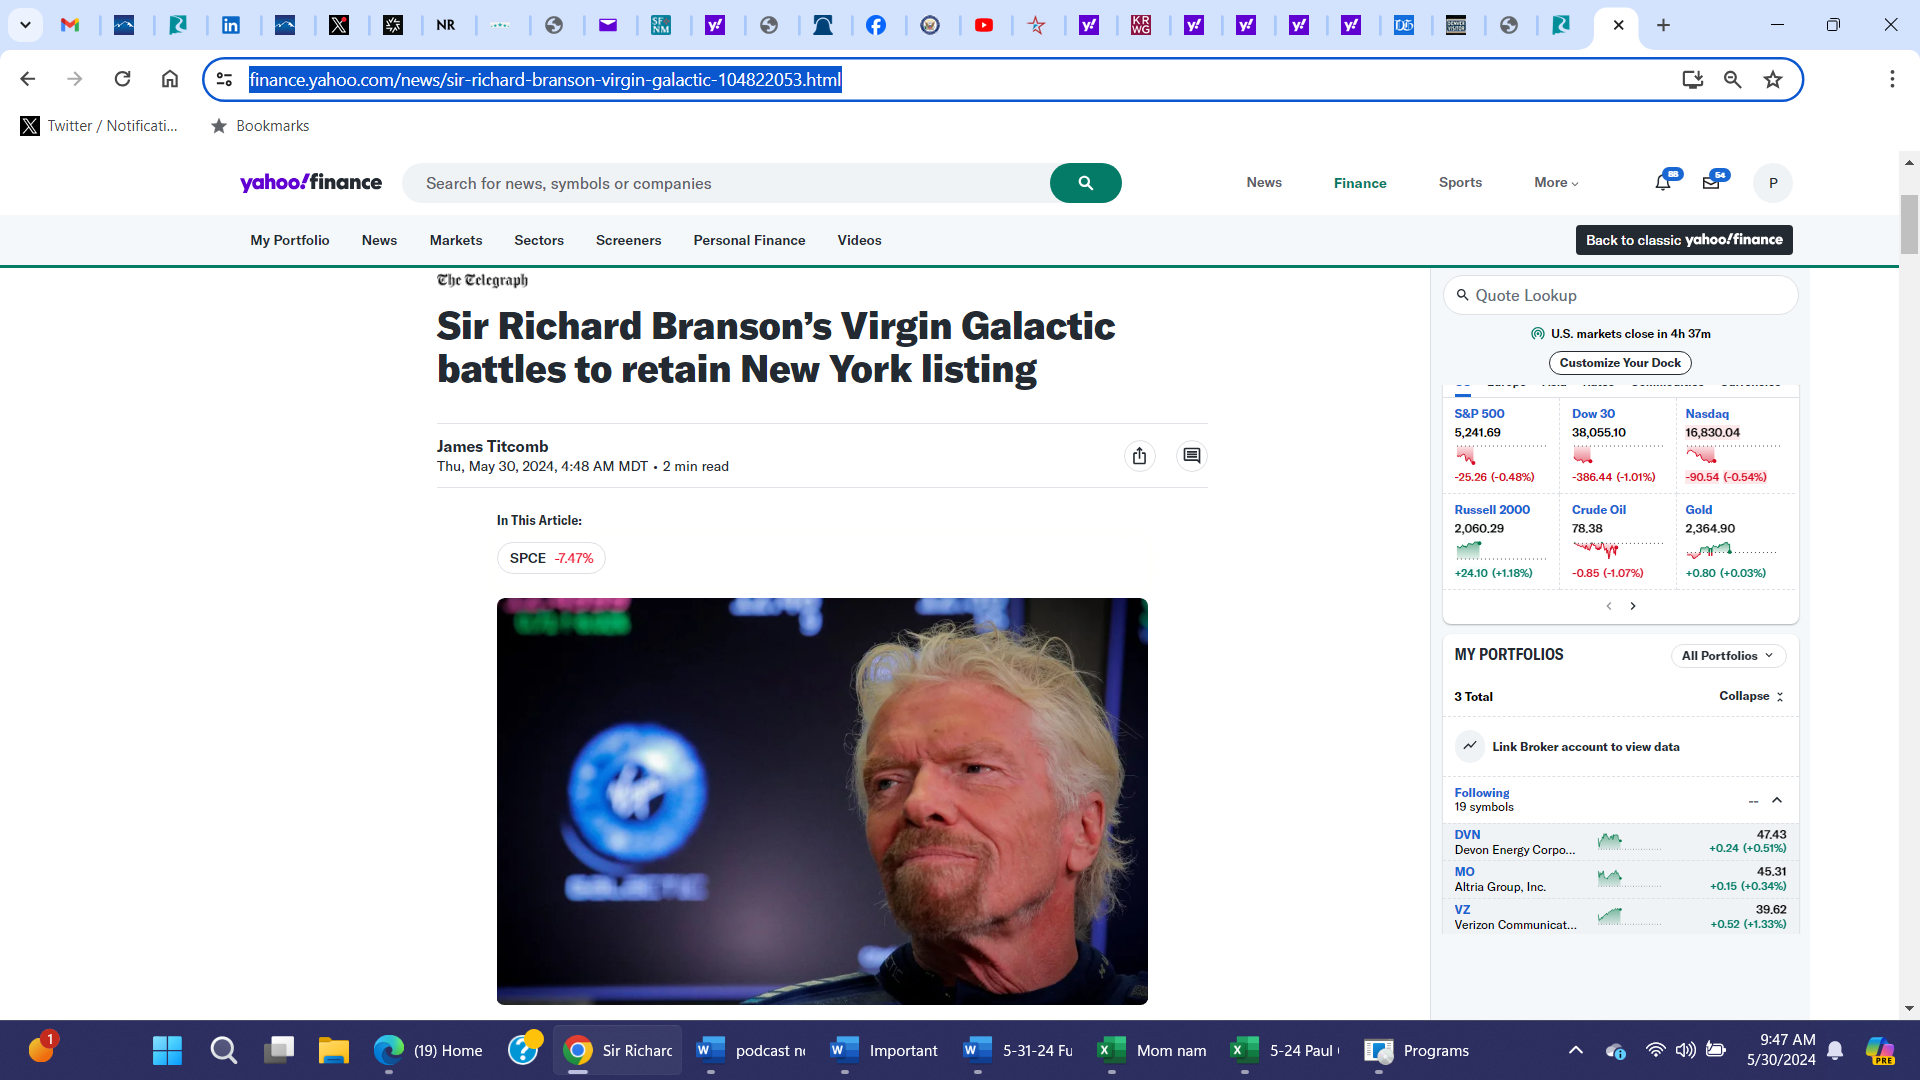Open the Markets menu item
The height and width of the screenshot is (1080, 1920).
[456, 240]
